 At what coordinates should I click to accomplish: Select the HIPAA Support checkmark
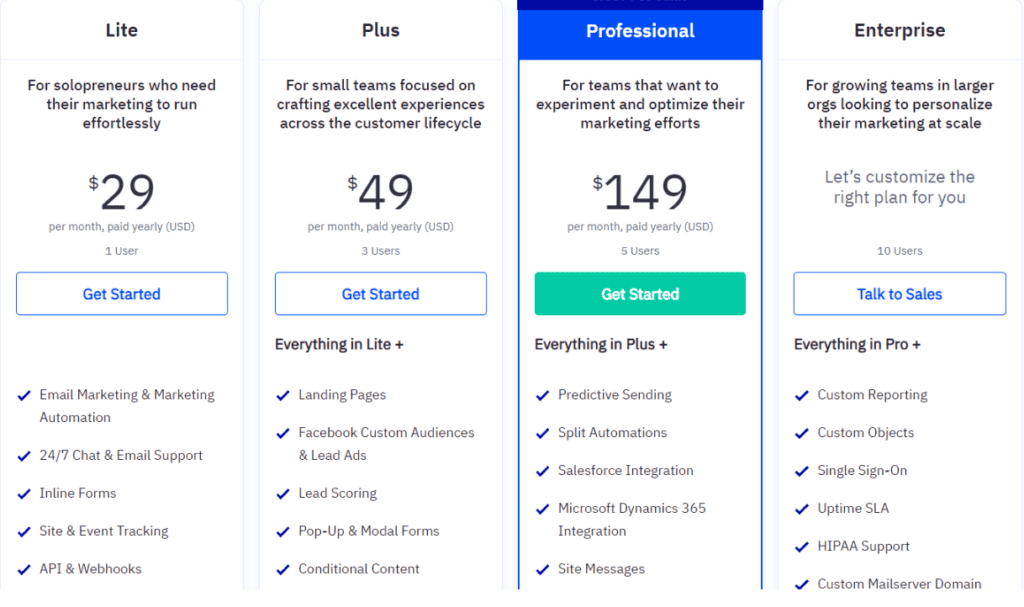click(x=801, y=547)
